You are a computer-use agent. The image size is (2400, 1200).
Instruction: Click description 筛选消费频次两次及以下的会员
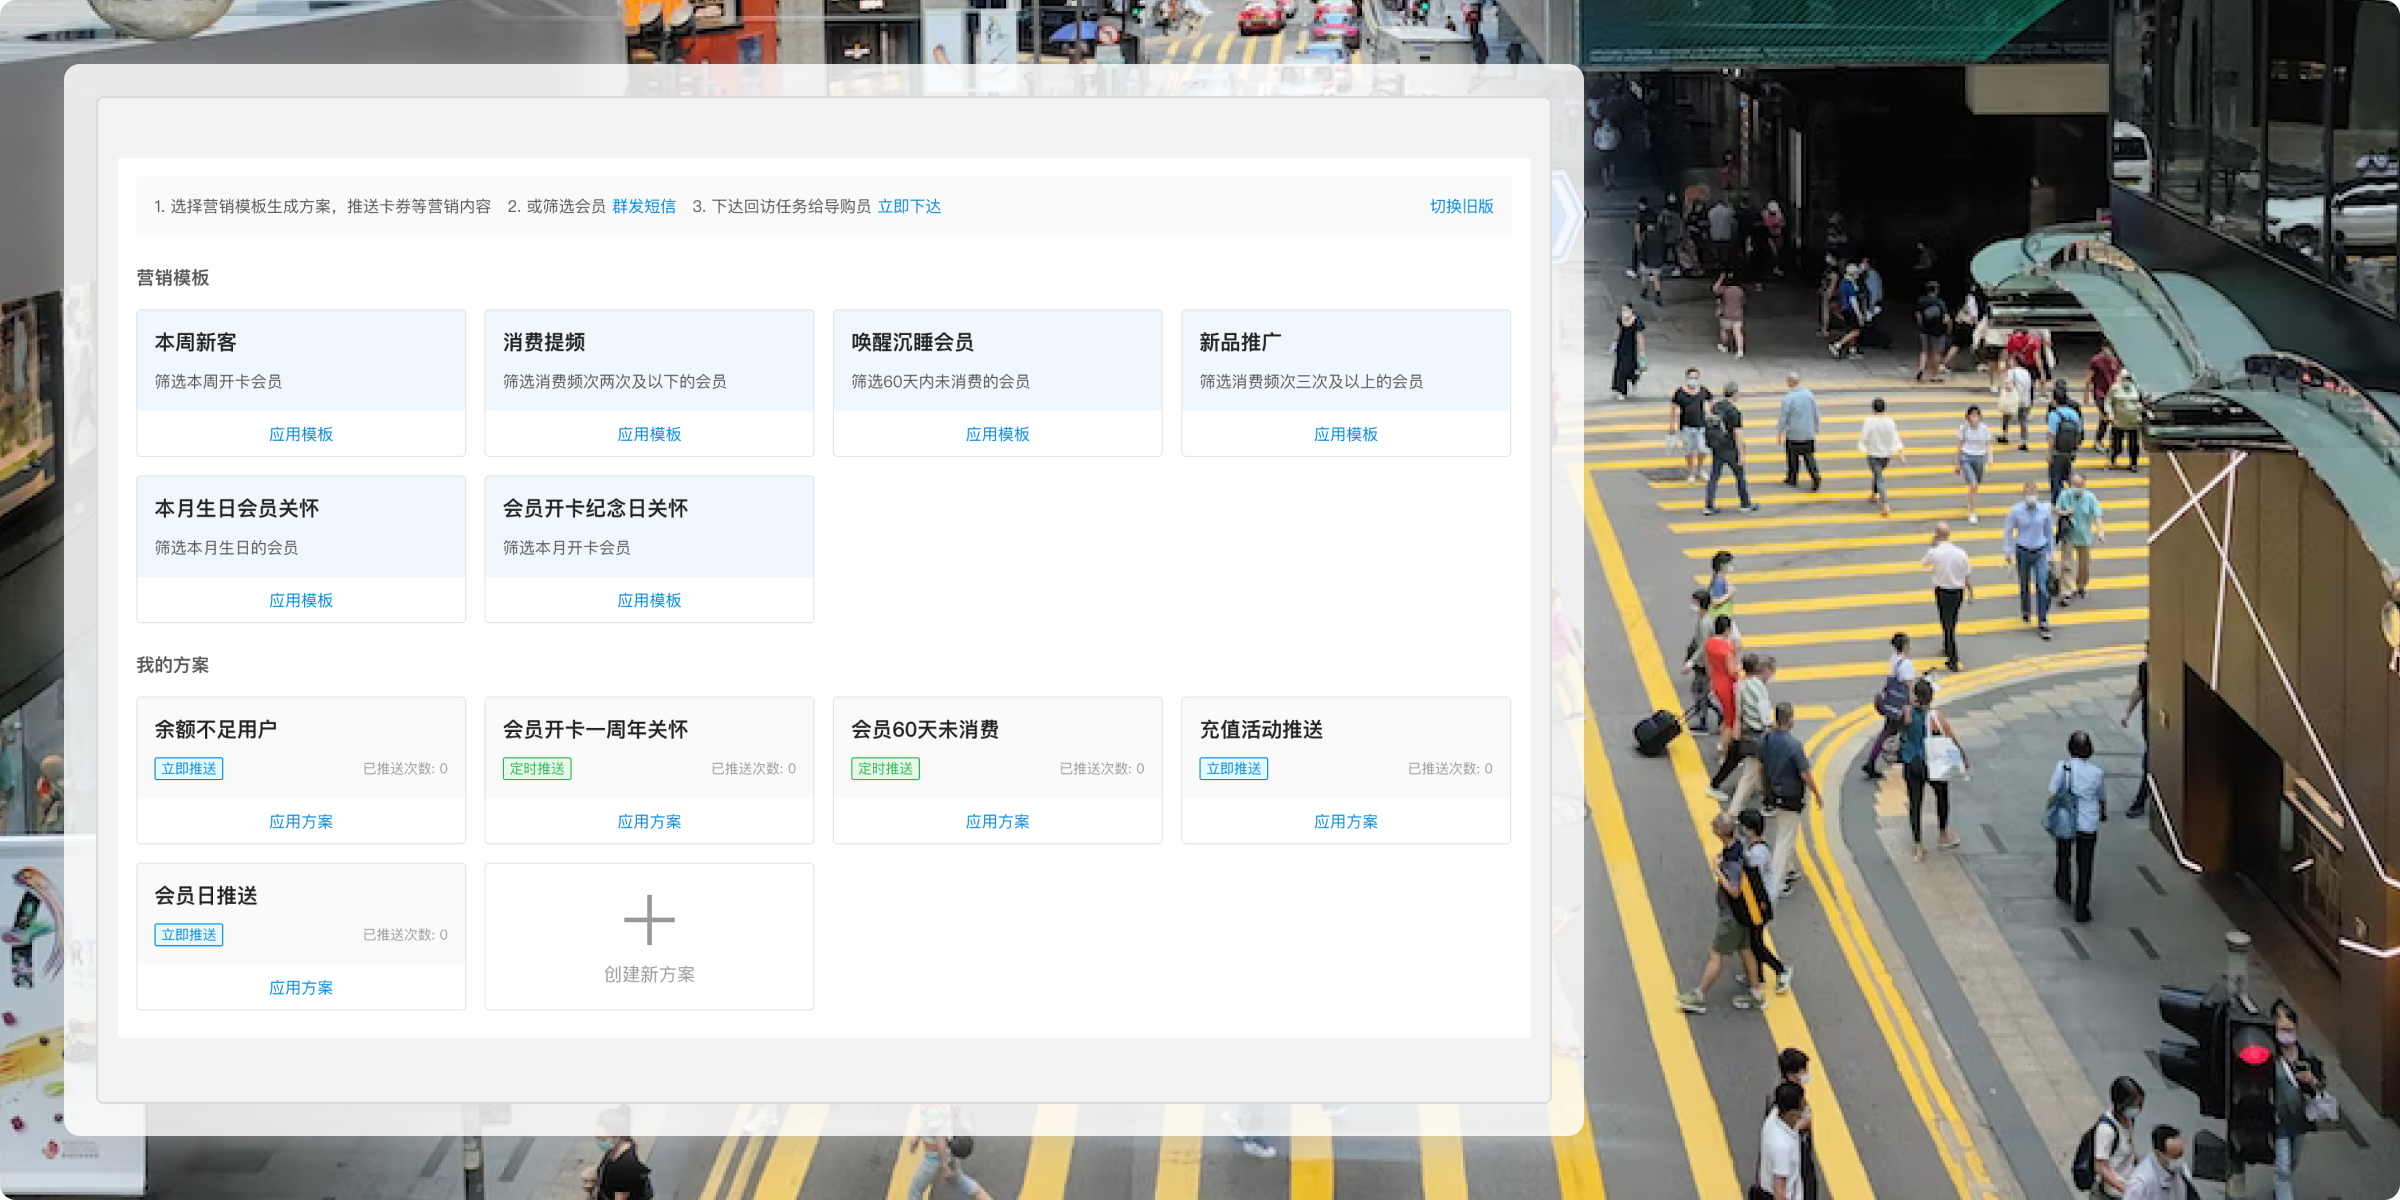click(x=614, y=381)
